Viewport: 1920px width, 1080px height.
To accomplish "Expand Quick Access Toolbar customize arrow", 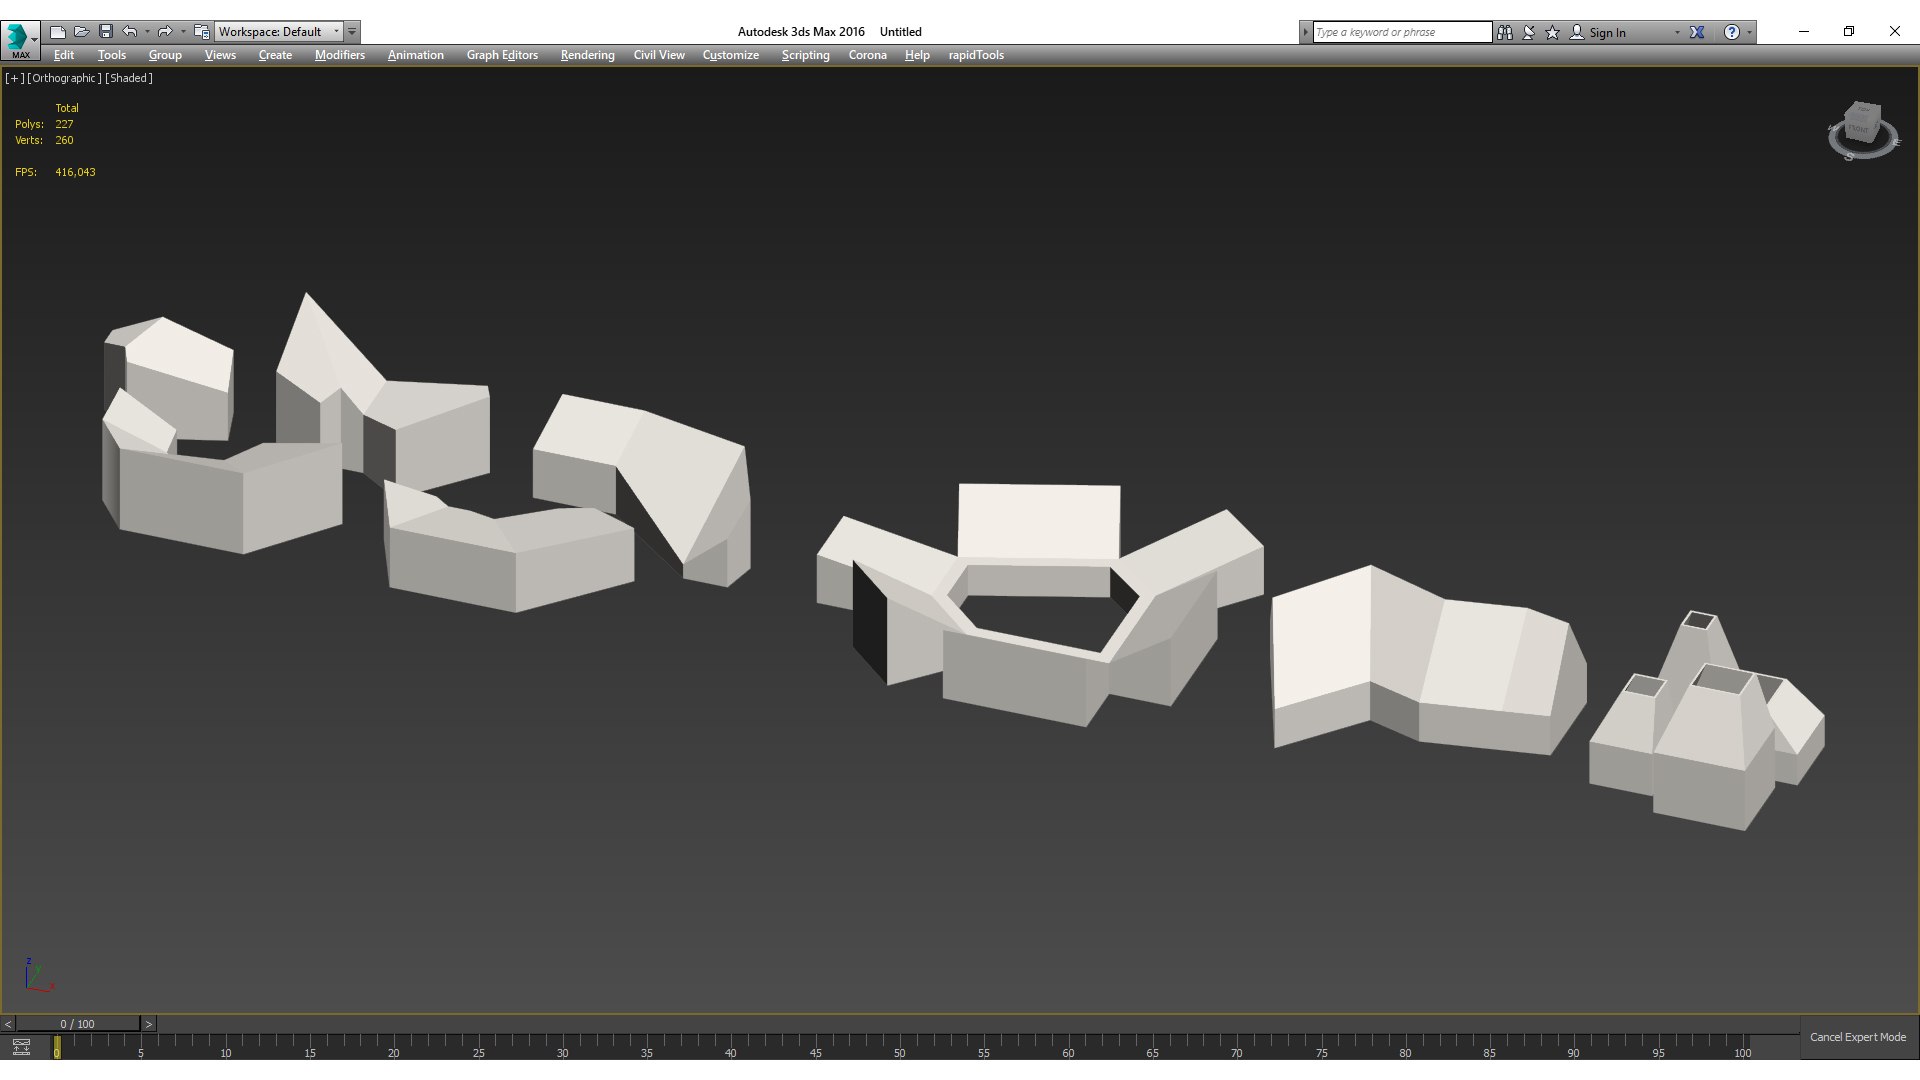I will (x=352, y=32).
